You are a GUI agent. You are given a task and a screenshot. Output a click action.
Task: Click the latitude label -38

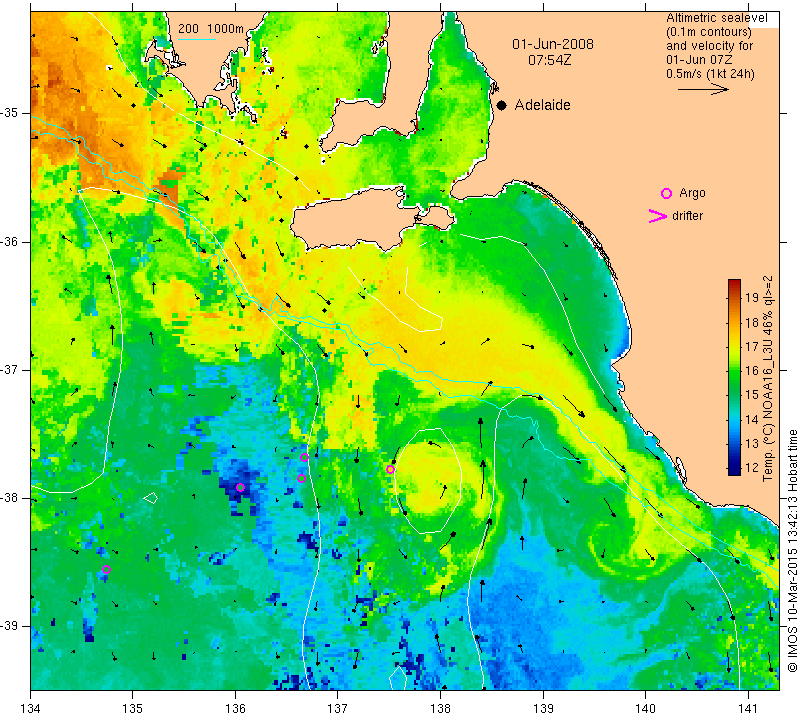click(x=10, y=498)
